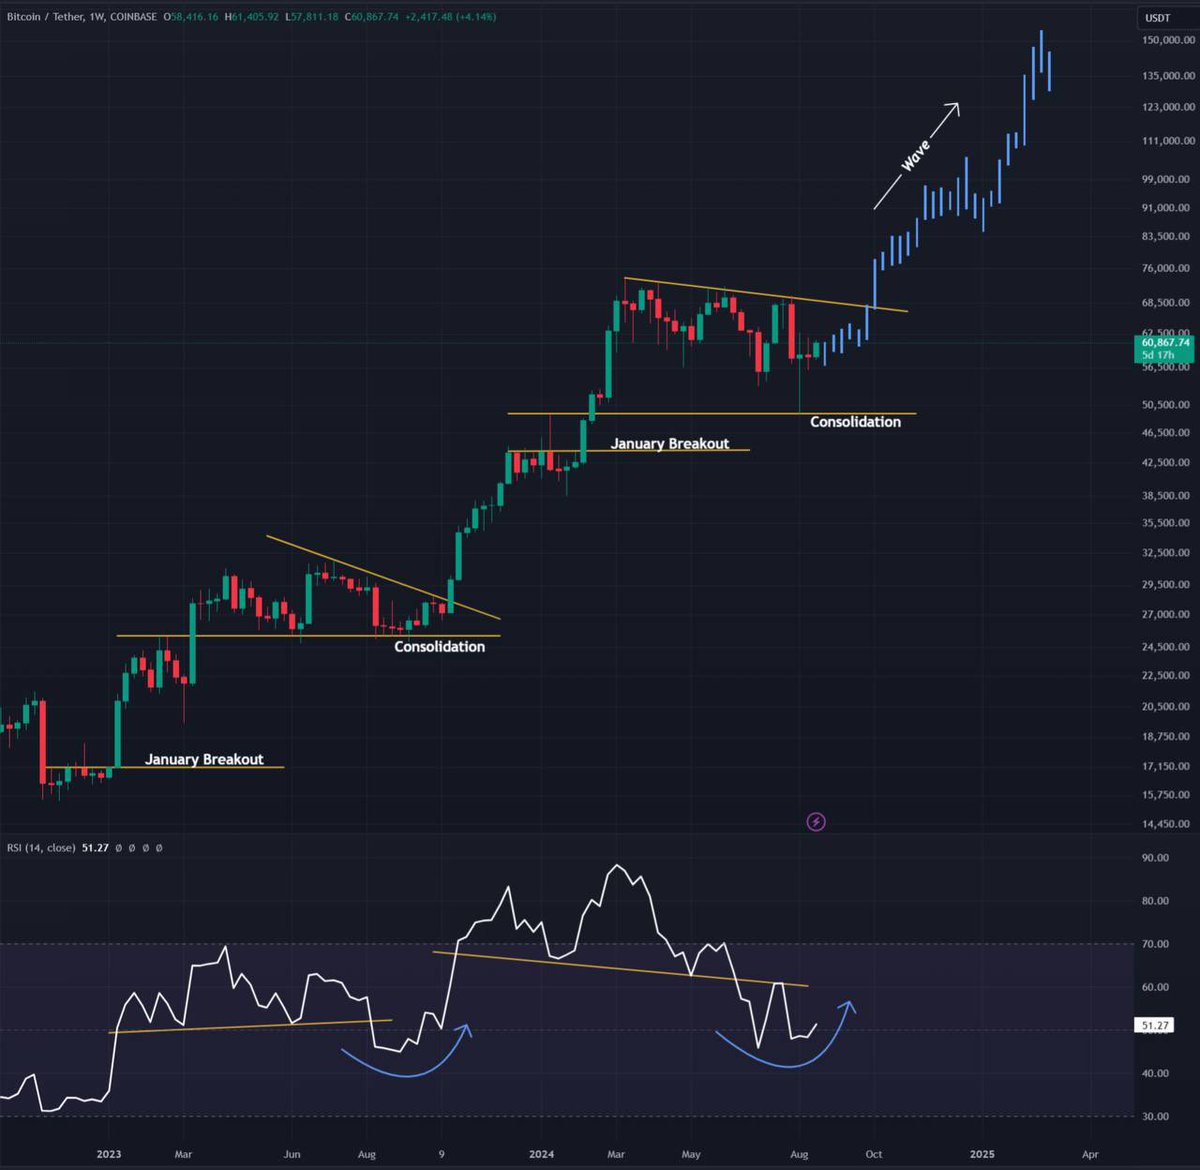The width and height of the screenshot is (1200, 1170).
Task: Click the current price label 60,867.74
Action: 1166,342
